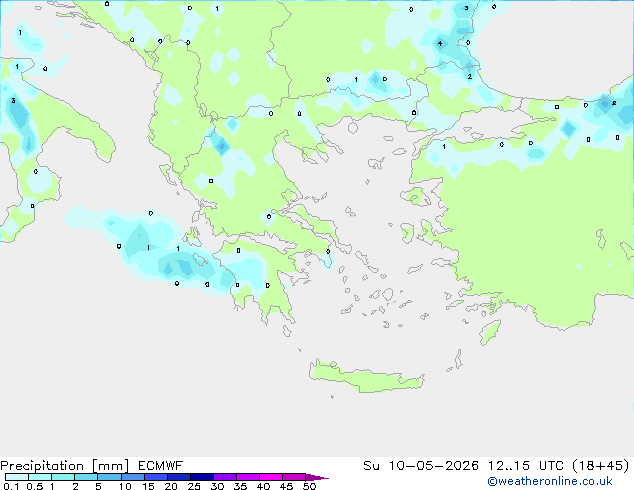Click the above-50 arrow tip of legend
This screenshot has height=490, width=634.
point(317,477)
